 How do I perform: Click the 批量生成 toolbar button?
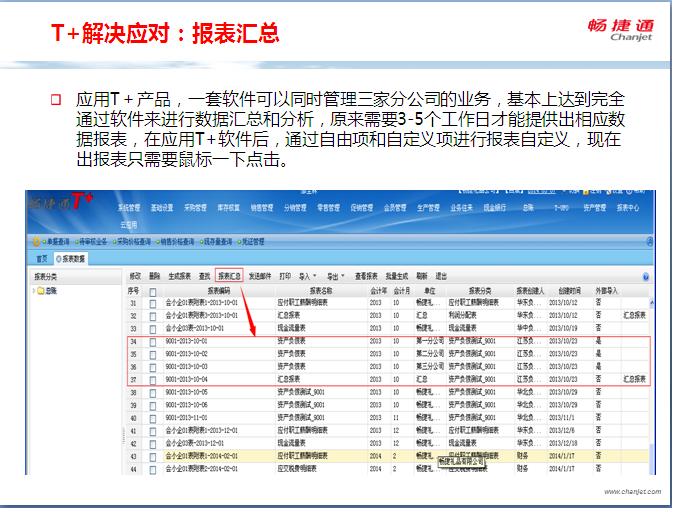pos(397,276)
